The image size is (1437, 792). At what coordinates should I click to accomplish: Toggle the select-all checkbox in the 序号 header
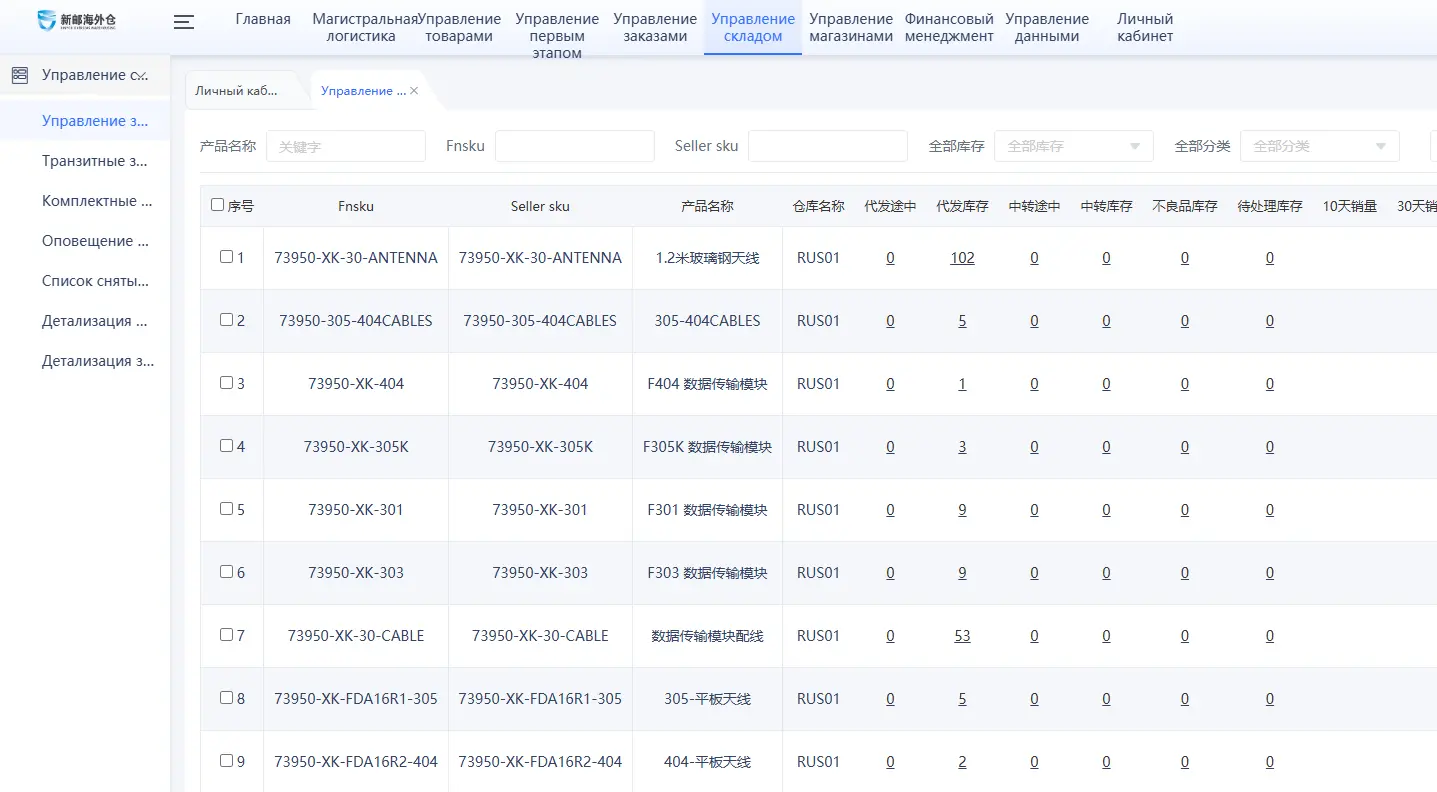[x=215, y=204]
